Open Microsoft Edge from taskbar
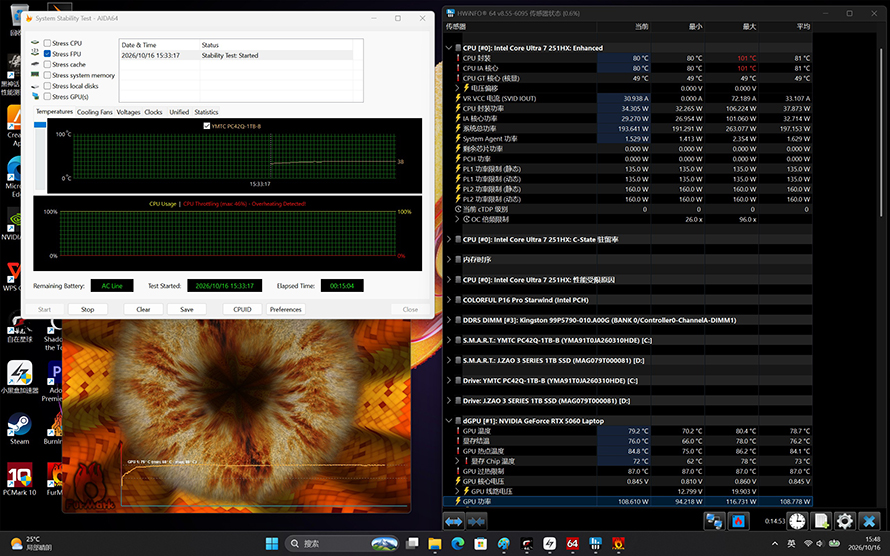Screen dimensions: 890x556 [457, 544]
